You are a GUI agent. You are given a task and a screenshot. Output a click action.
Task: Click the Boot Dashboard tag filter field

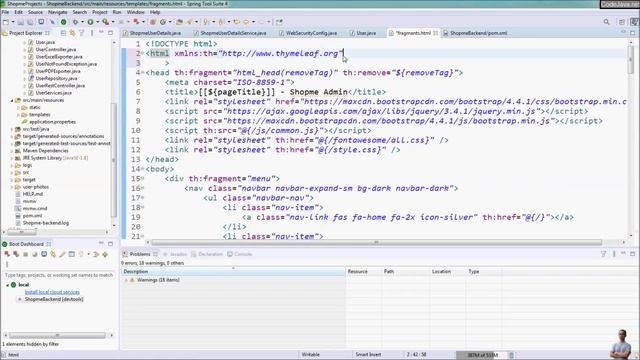coord(59,275)
